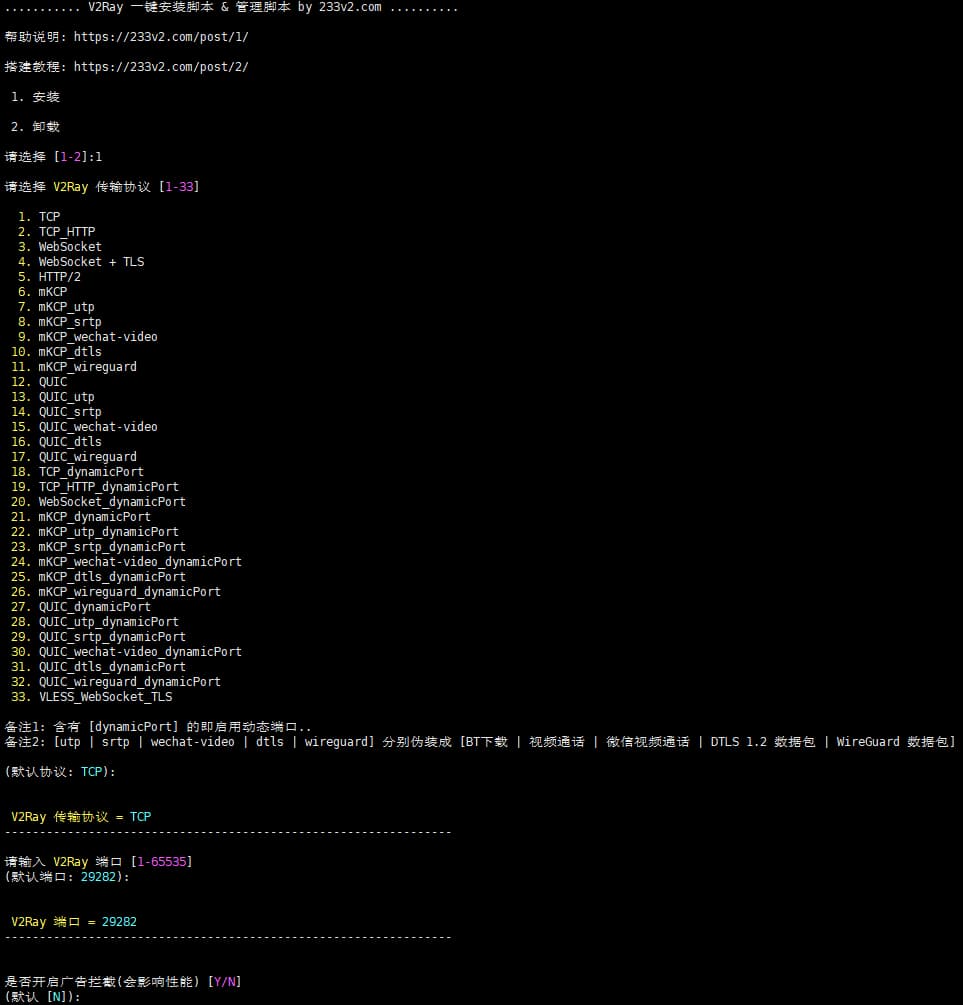Select the '13. QUIC_utp' line
Screen dimensions: 963x1005
pyautogui.click(x=53, y=397)
